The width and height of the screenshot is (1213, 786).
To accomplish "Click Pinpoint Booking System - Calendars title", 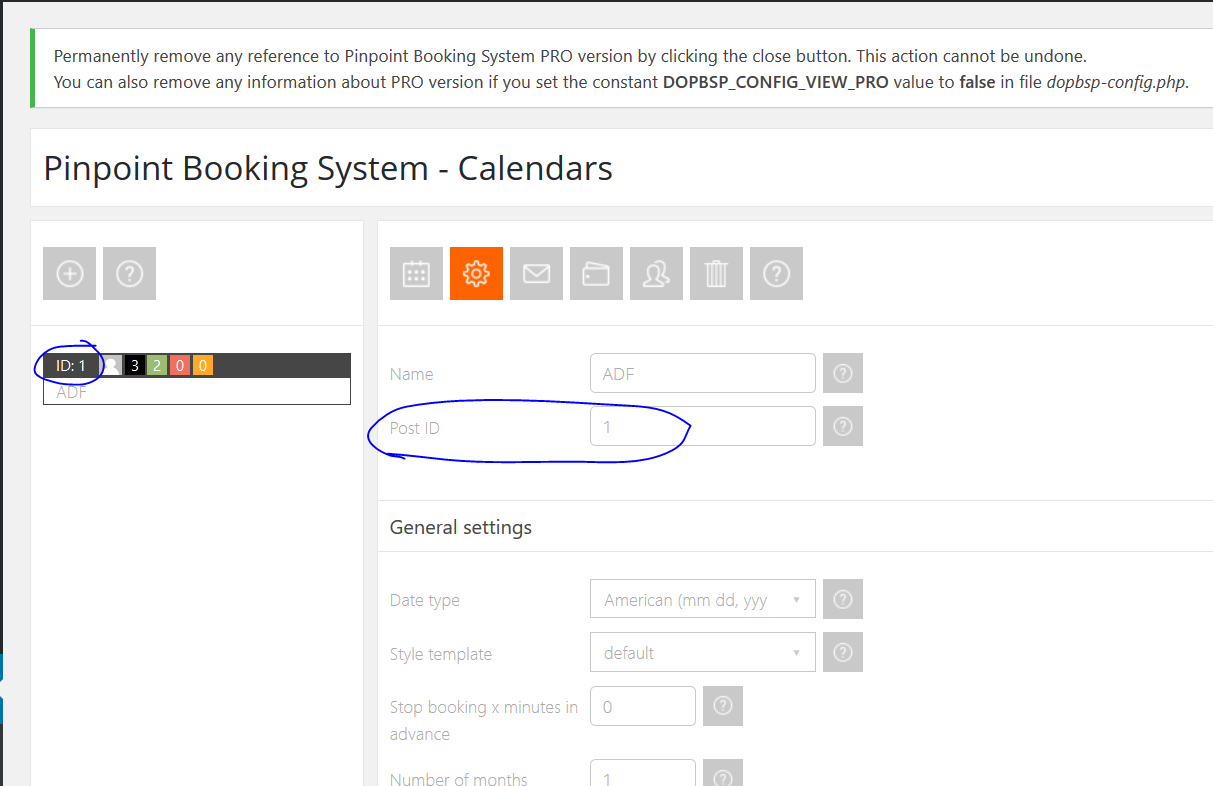I will click(x=328, y=168).
